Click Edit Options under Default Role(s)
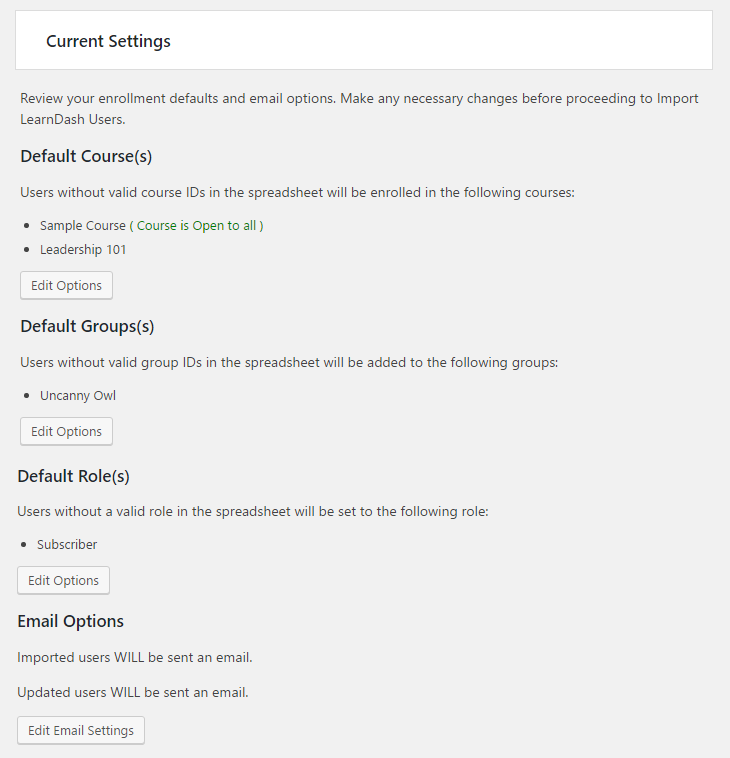 point(63,580)
